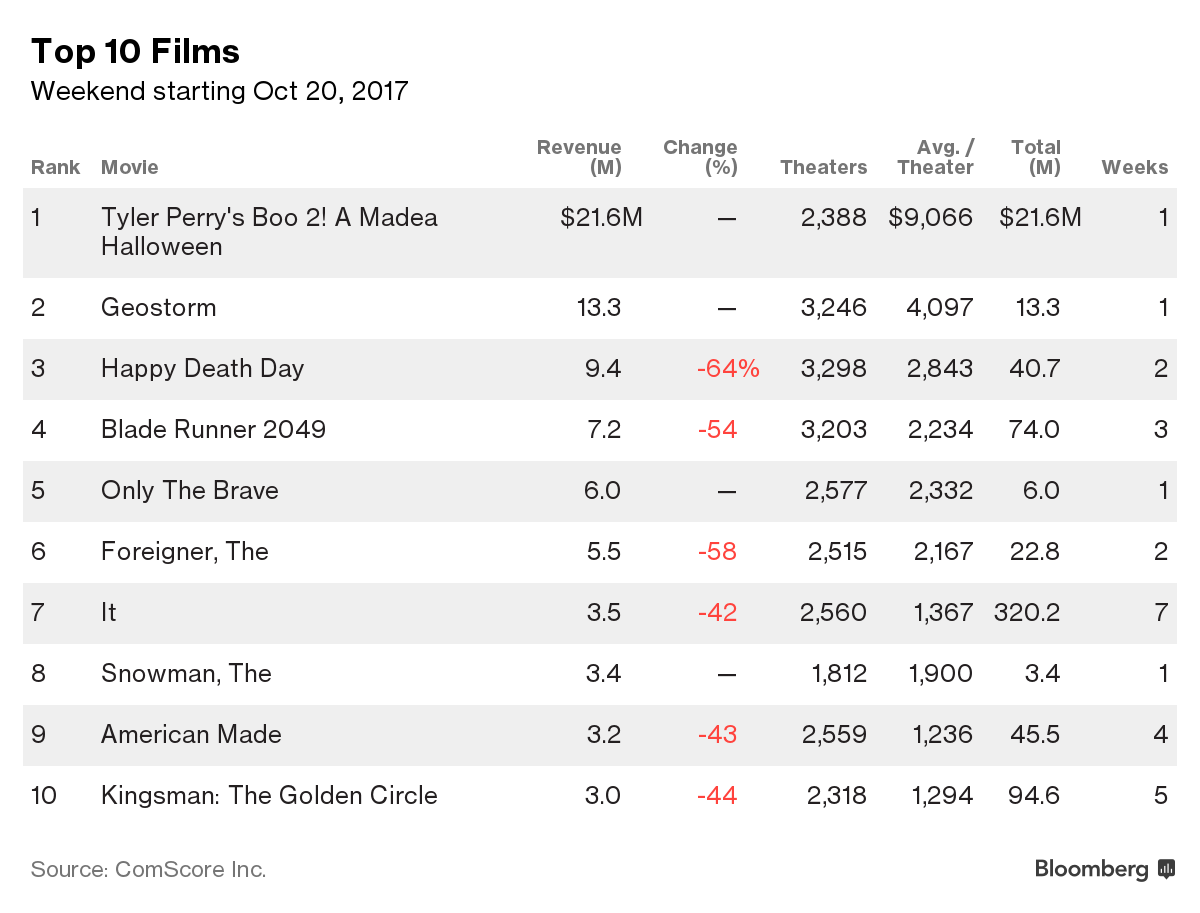This screenshot has width=1200, height=913.
Task: Click the Rank column header
Action: tap(55, 167)
